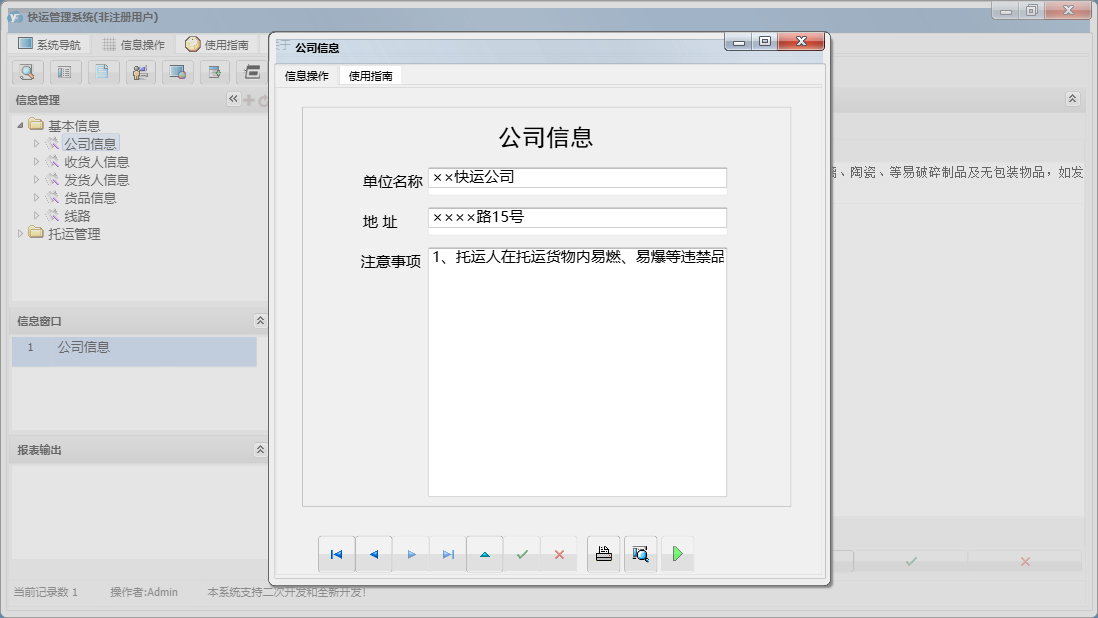The height and width of the screenshot is (618, 1098).
Task: Confirm changes with the green checkmark
Action: coord(522,553)
